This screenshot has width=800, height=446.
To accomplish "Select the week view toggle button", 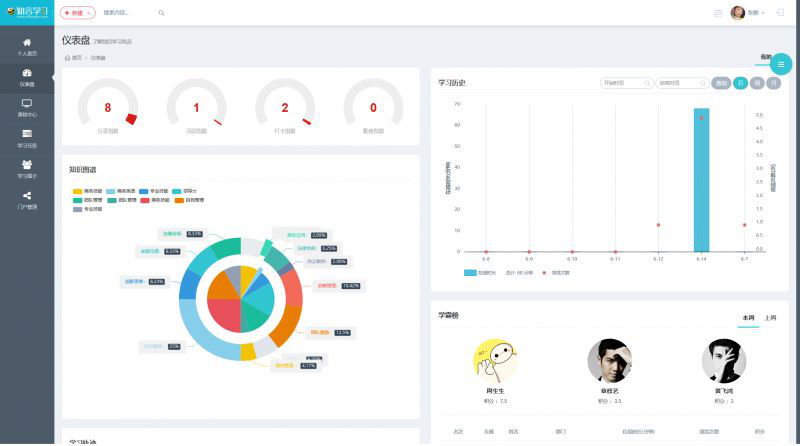I will coord(757,83).
